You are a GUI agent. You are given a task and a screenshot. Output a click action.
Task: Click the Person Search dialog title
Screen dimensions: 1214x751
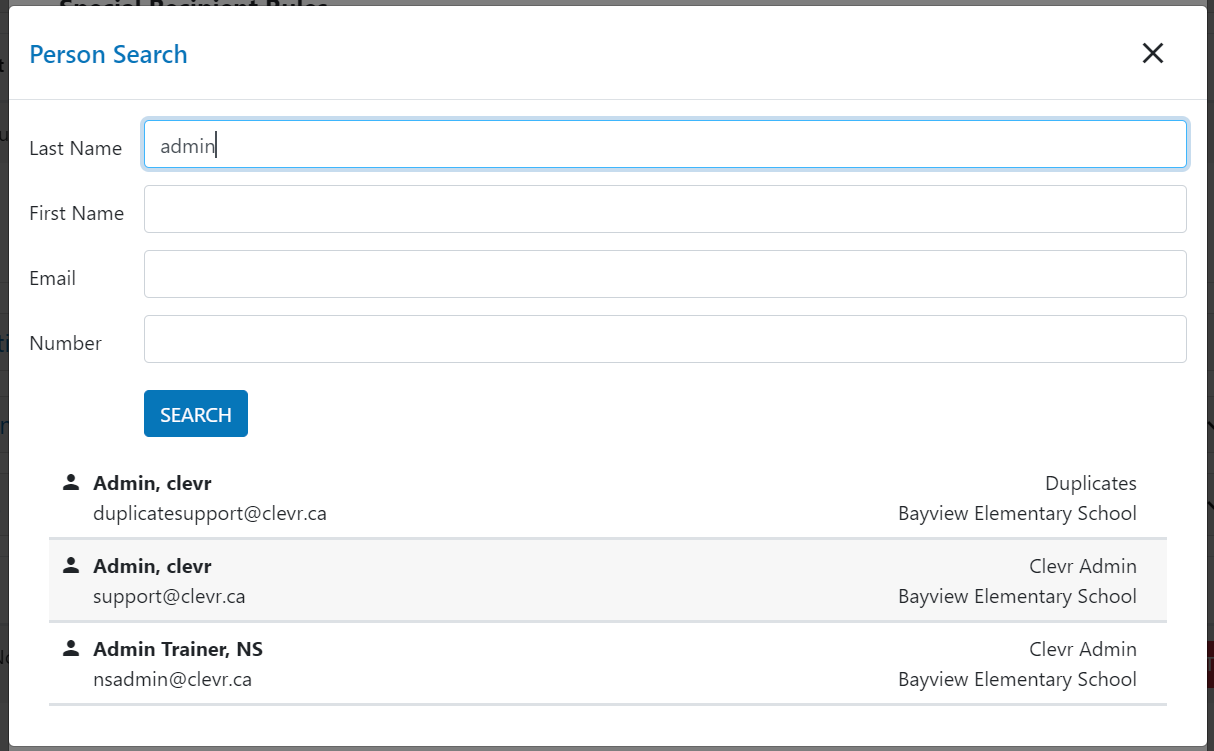pyautogui.click(x=108, y=54)
